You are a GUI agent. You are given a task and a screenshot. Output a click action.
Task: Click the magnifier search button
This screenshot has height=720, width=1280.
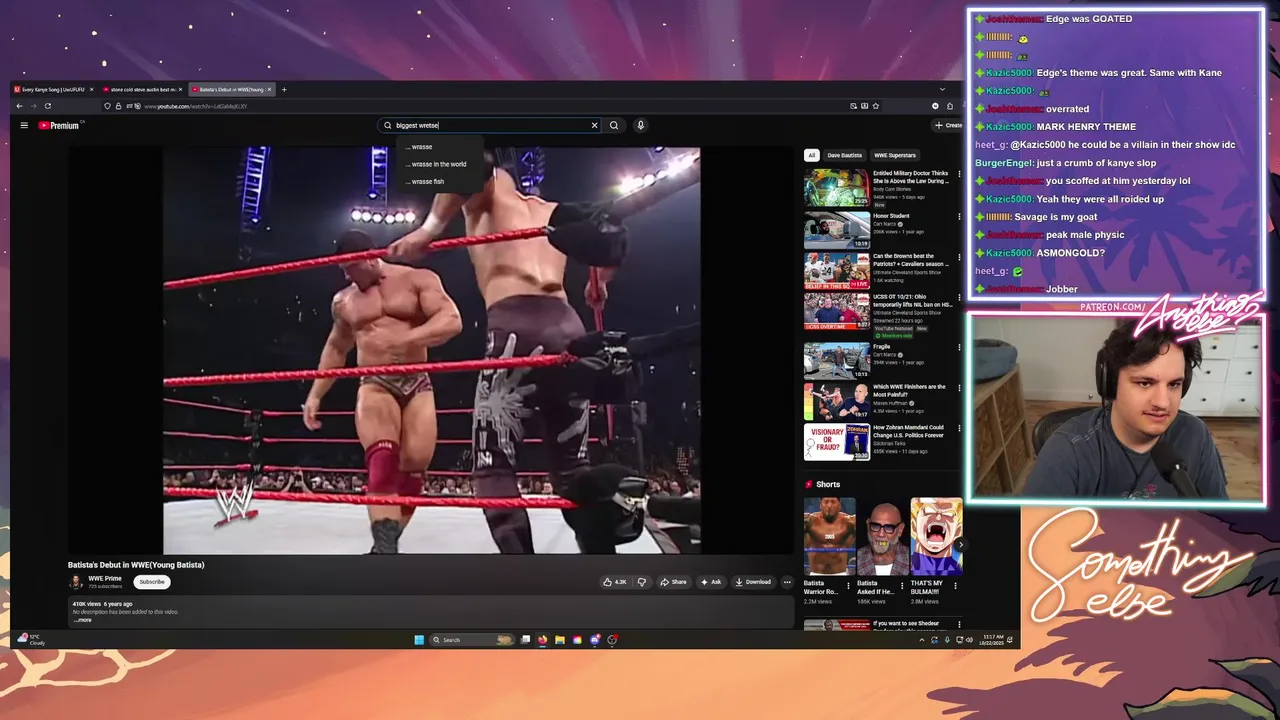[614, 125]
